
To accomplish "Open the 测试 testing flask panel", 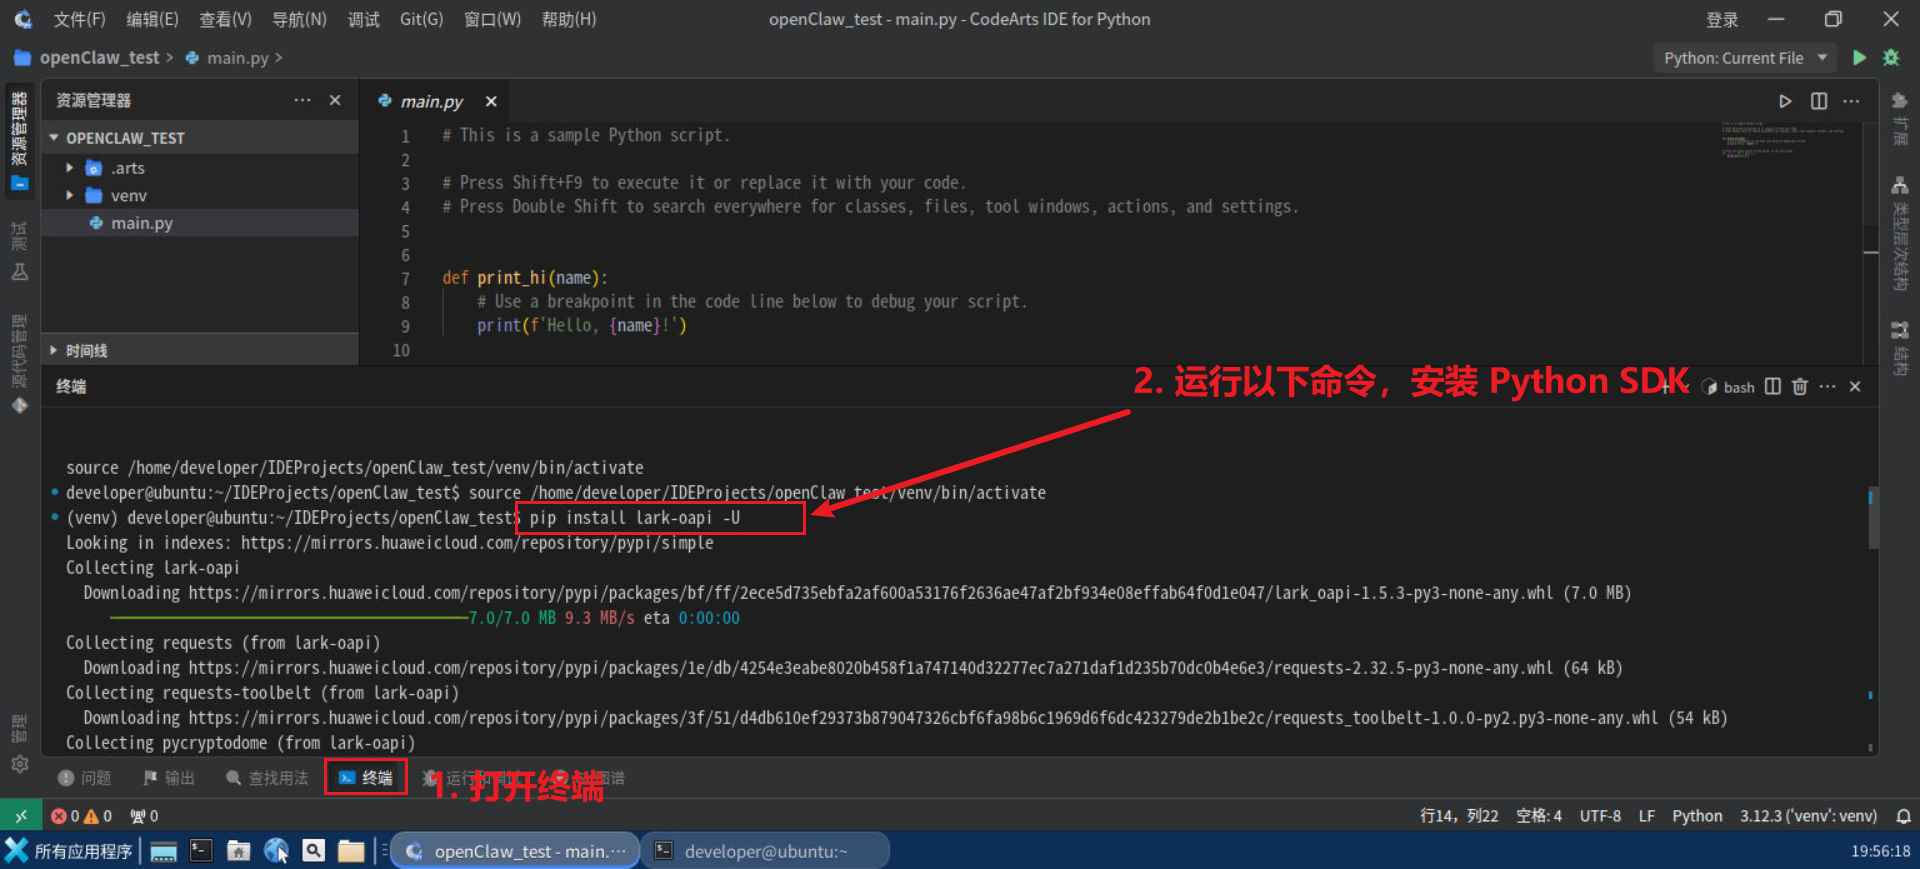I will (19, 251).
